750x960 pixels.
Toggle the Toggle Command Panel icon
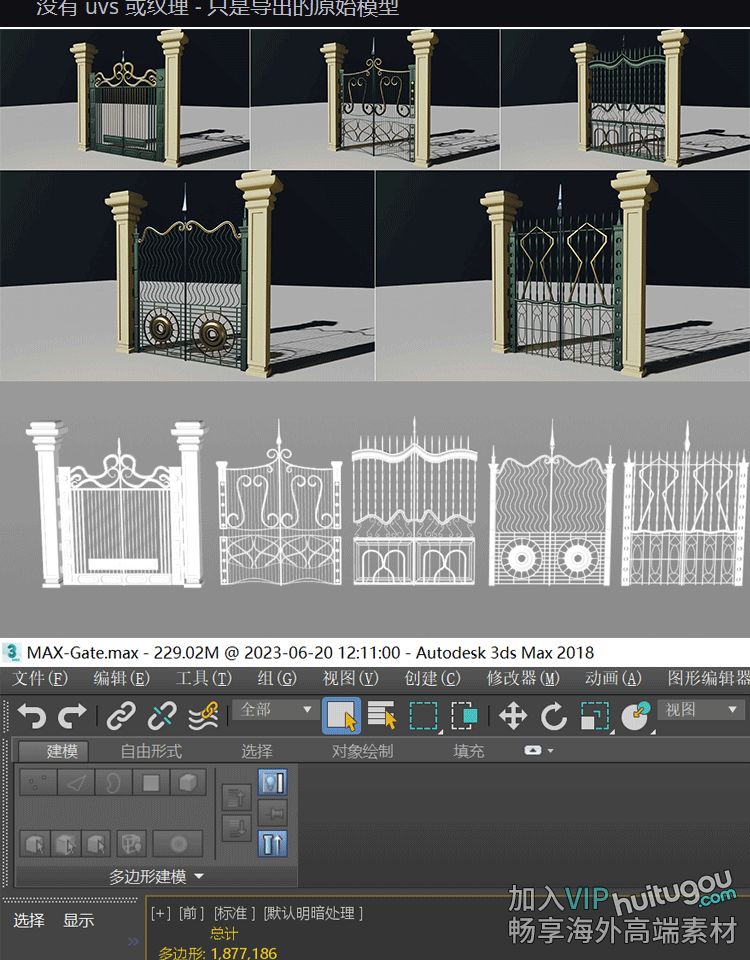272,844
